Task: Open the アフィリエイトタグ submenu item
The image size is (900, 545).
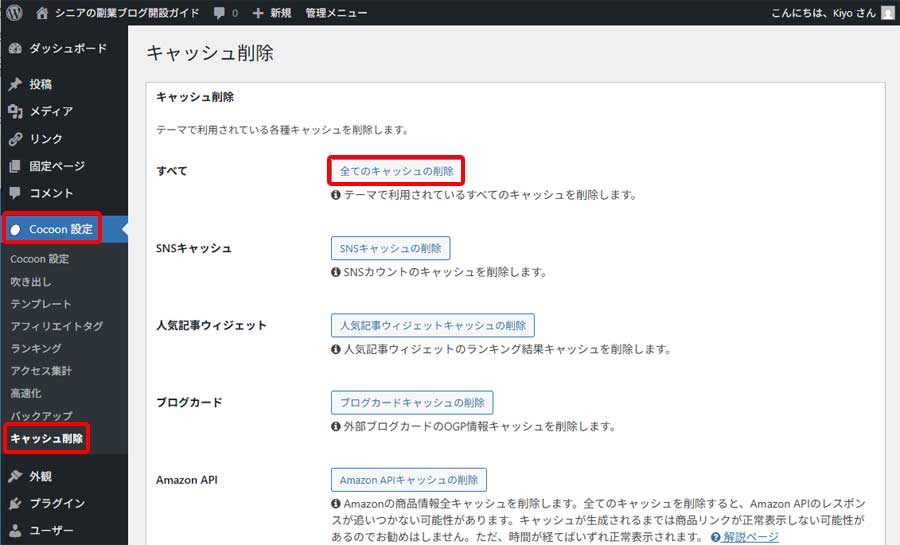Action: pyautogui.click(x=56, y=326)
